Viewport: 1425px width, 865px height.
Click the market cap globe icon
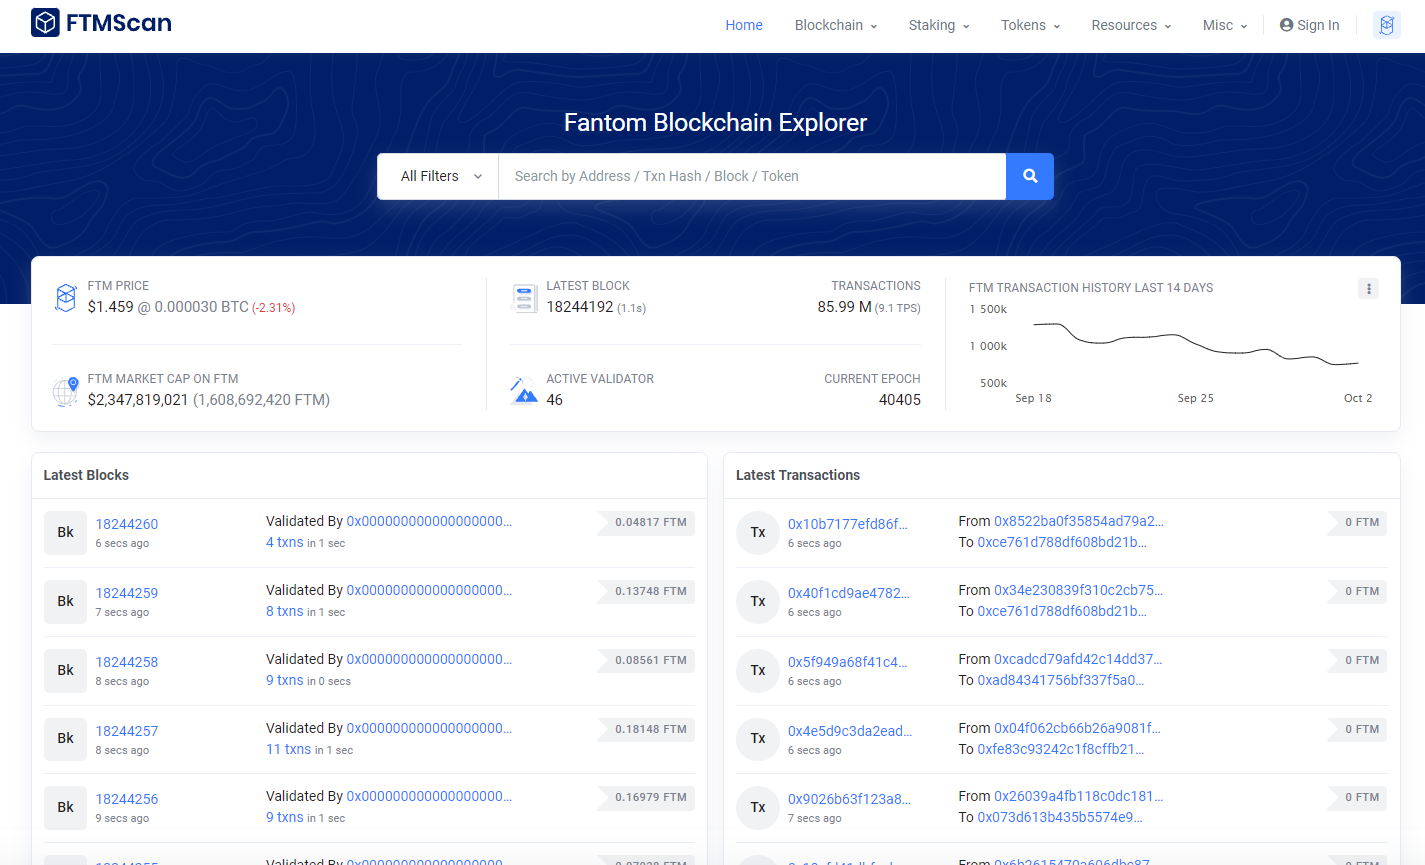point(66,391)
